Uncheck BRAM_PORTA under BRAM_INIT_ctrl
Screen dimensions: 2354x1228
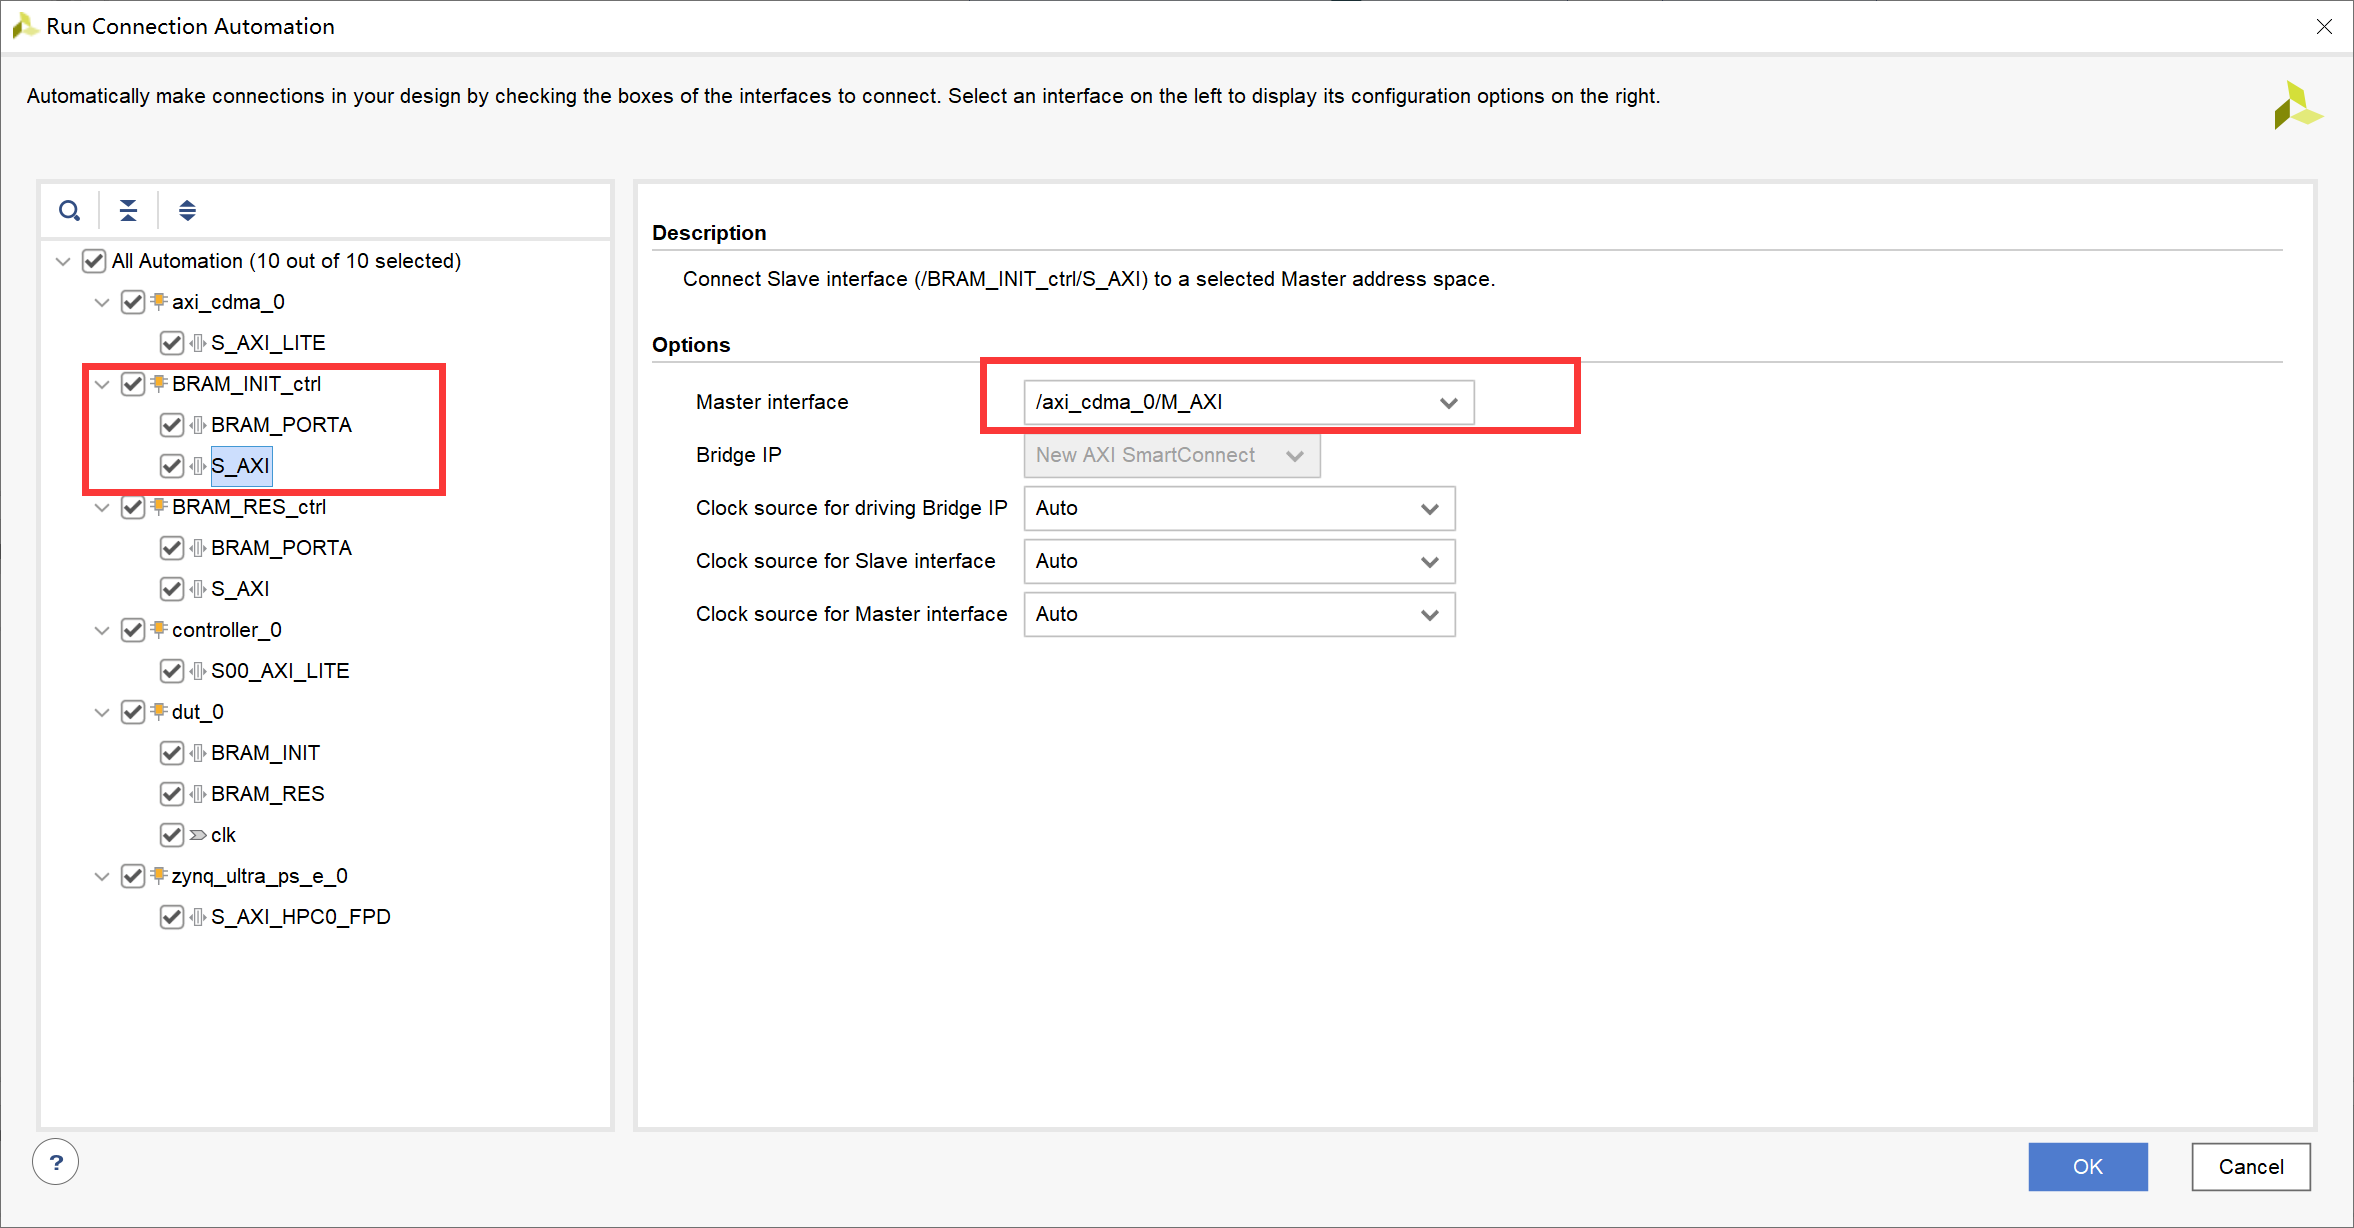(x=172, y=425)
